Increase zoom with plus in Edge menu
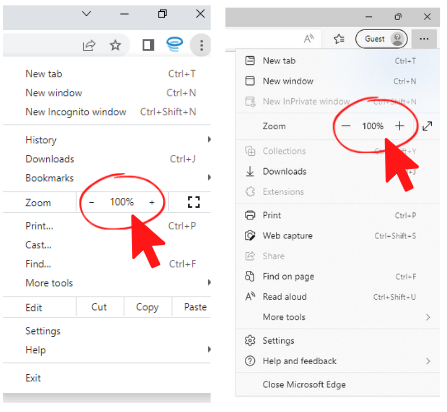Image resolution: width=447 pixels, height=412 pixels. click(x=399, y=126)
